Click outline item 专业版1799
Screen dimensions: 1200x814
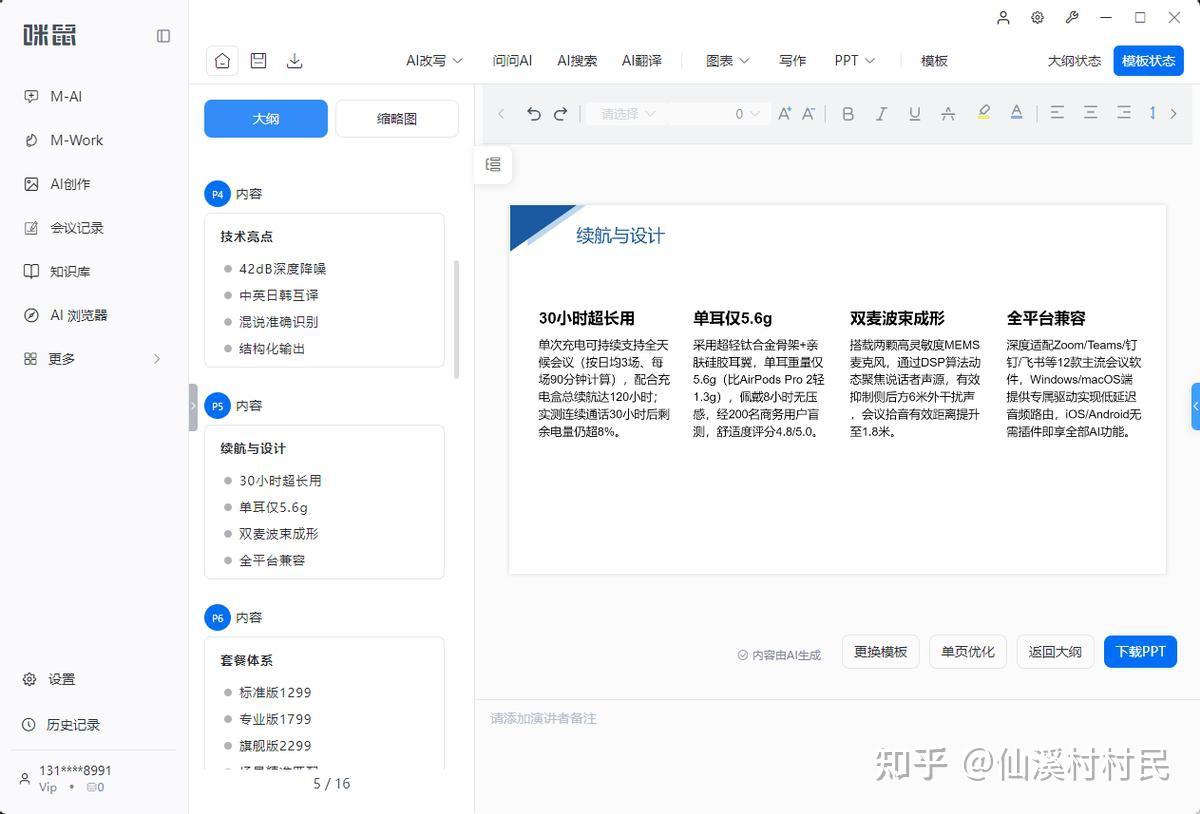(x=275, y=719)
